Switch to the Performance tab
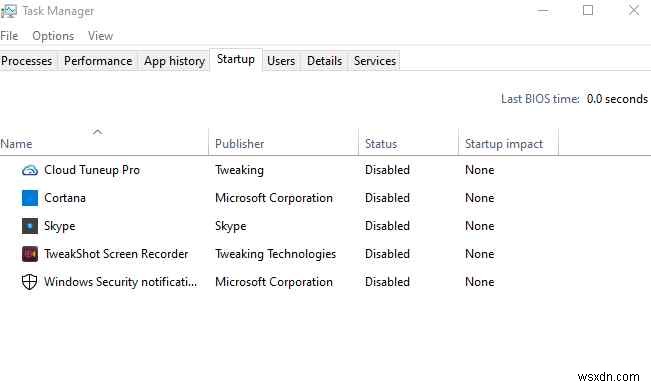This screenshot has width=651, height=387. pyautogui.click(x=98, y=61)
